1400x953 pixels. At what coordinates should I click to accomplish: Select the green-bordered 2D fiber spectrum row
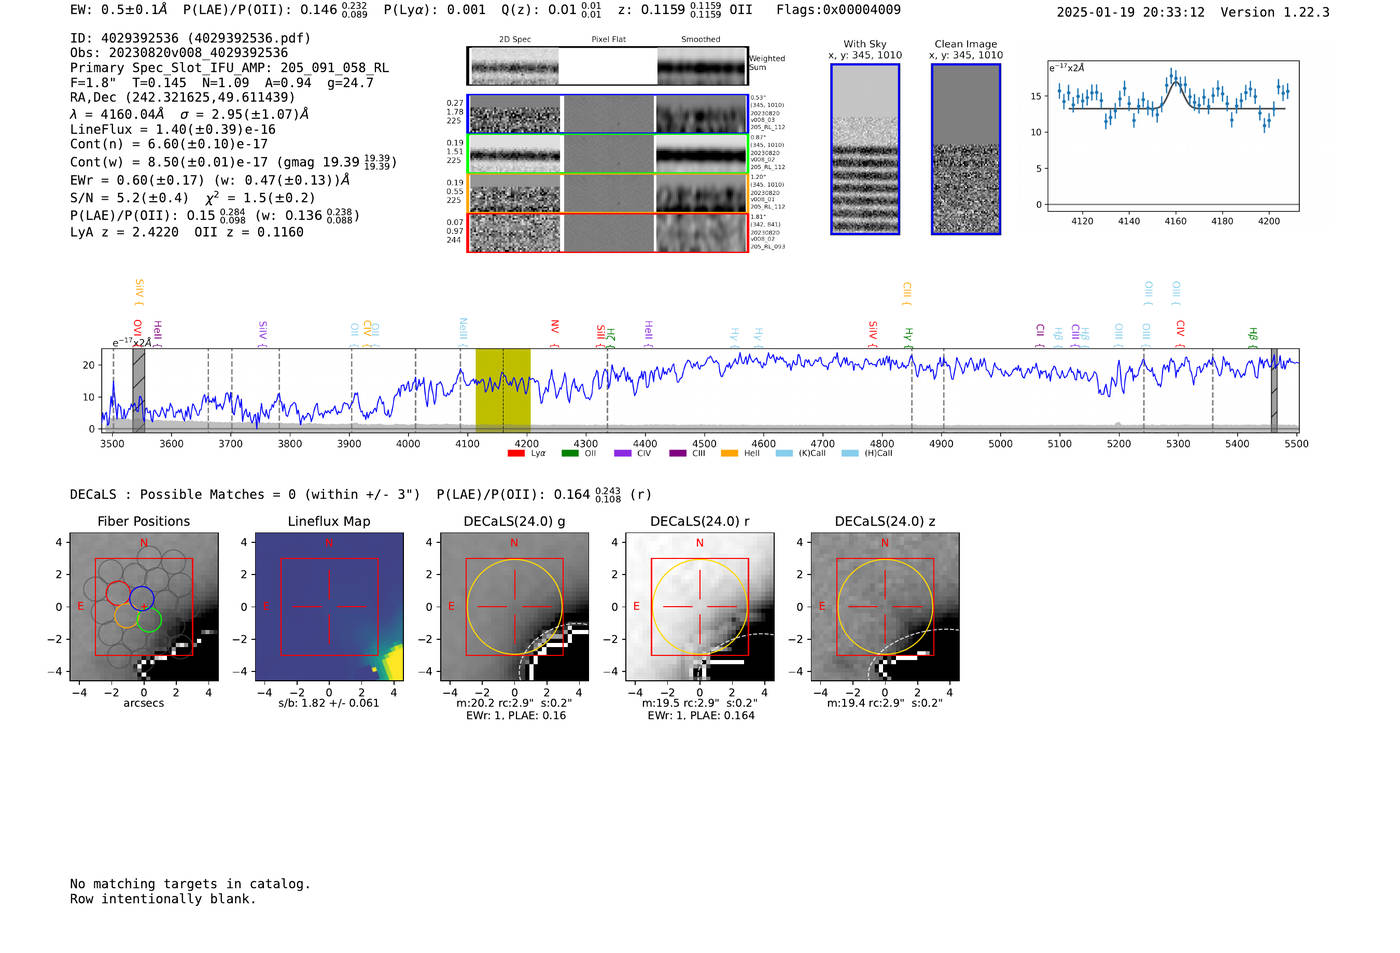[608, 154]
